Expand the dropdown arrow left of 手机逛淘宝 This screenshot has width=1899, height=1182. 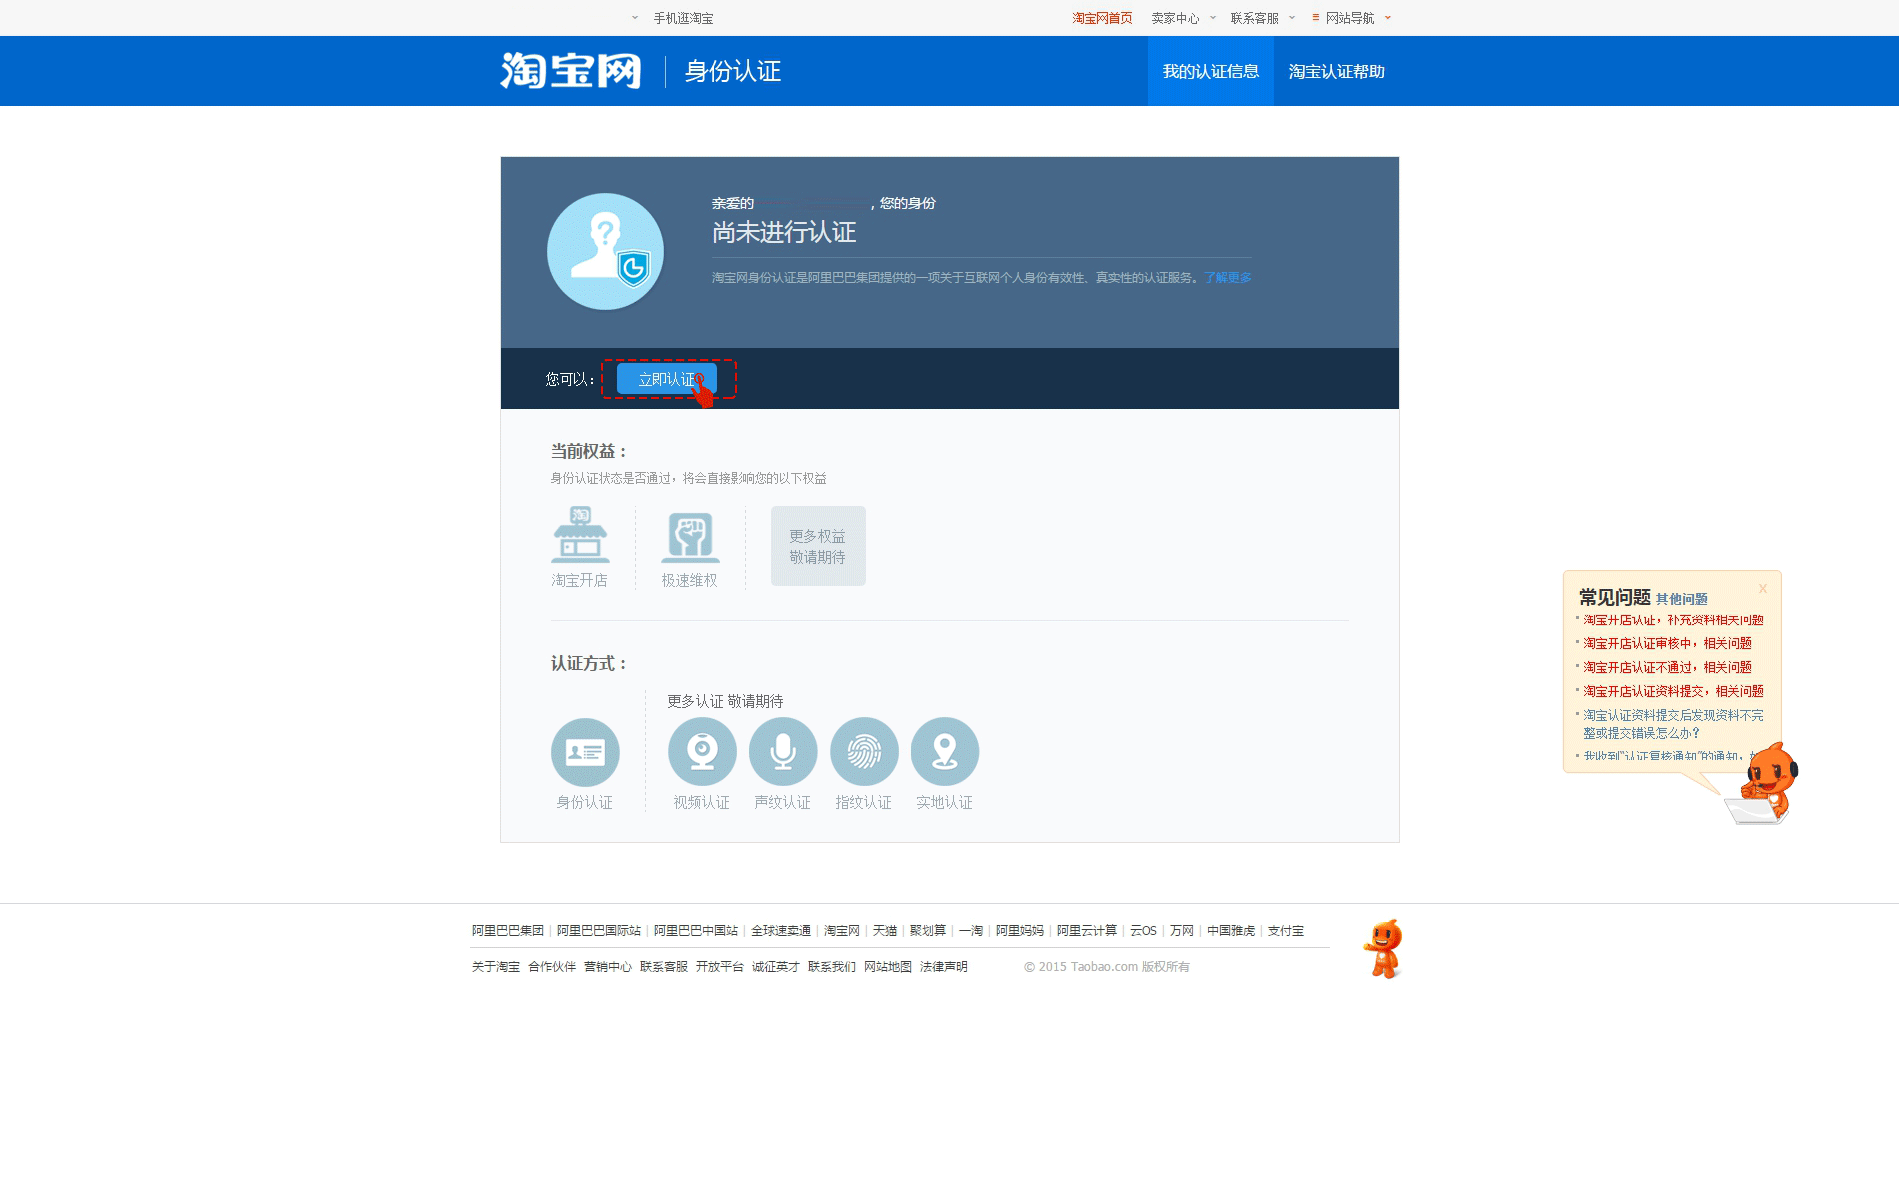635,18
